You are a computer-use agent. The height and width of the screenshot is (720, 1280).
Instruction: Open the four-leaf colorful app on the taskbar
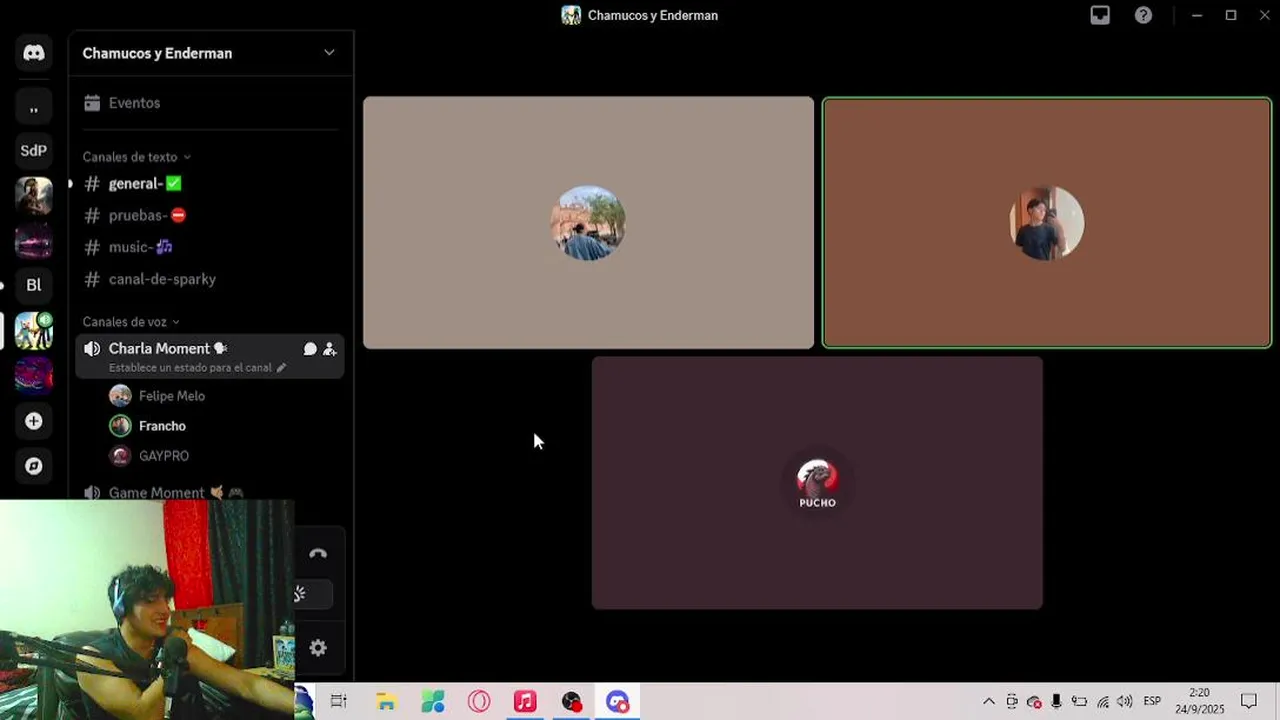[x=432, y=702]
